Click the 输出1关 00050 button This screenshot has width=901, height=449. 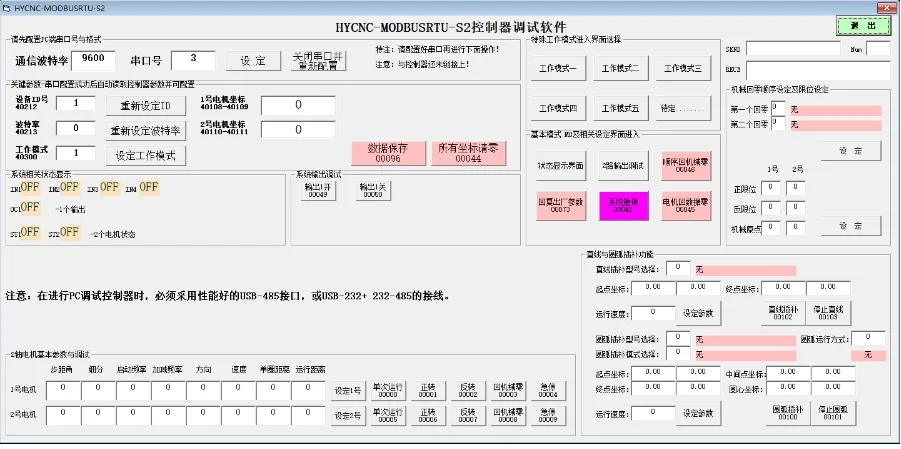pos(374,191)
